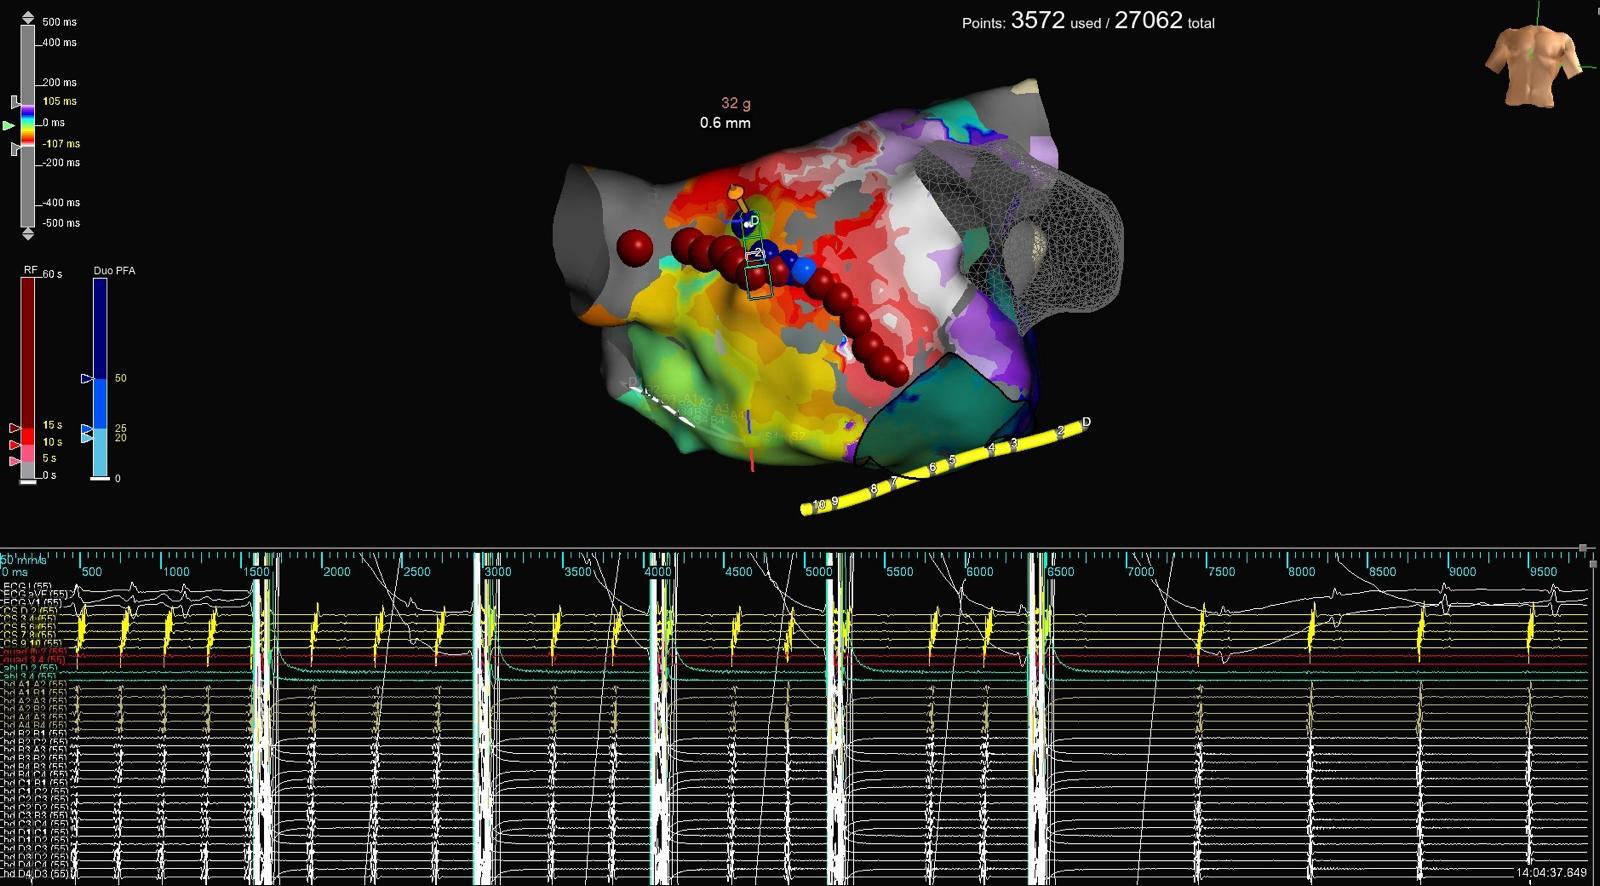Screen dimensions: 1600x886
Task: Select the distal 'D' electrode of the yellow catheter
Action: (1086, 422)
